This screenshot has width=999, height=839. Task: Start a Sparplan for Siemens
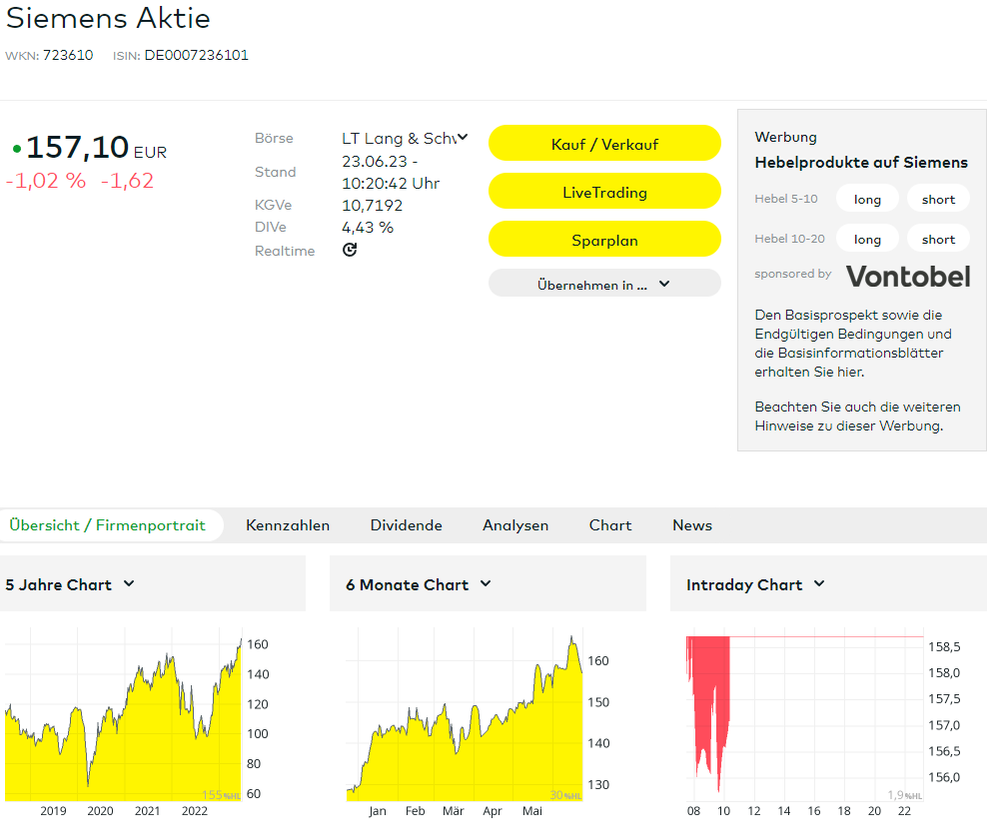click(x=604, y=240)
